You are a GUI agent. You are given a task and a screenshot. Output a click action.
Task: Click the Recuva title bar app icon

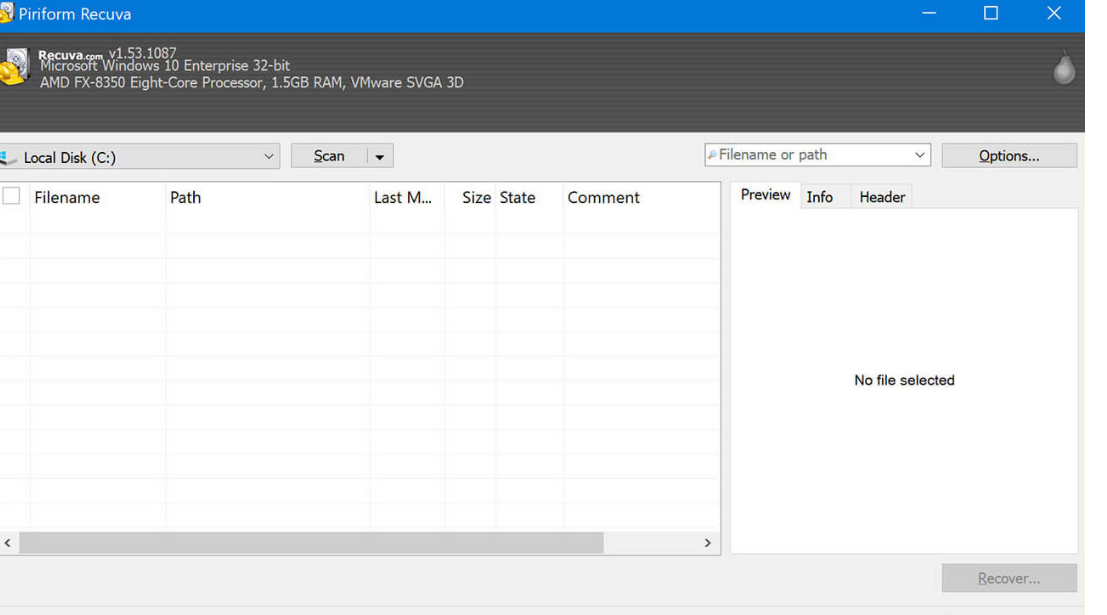(x=6, y=14)
